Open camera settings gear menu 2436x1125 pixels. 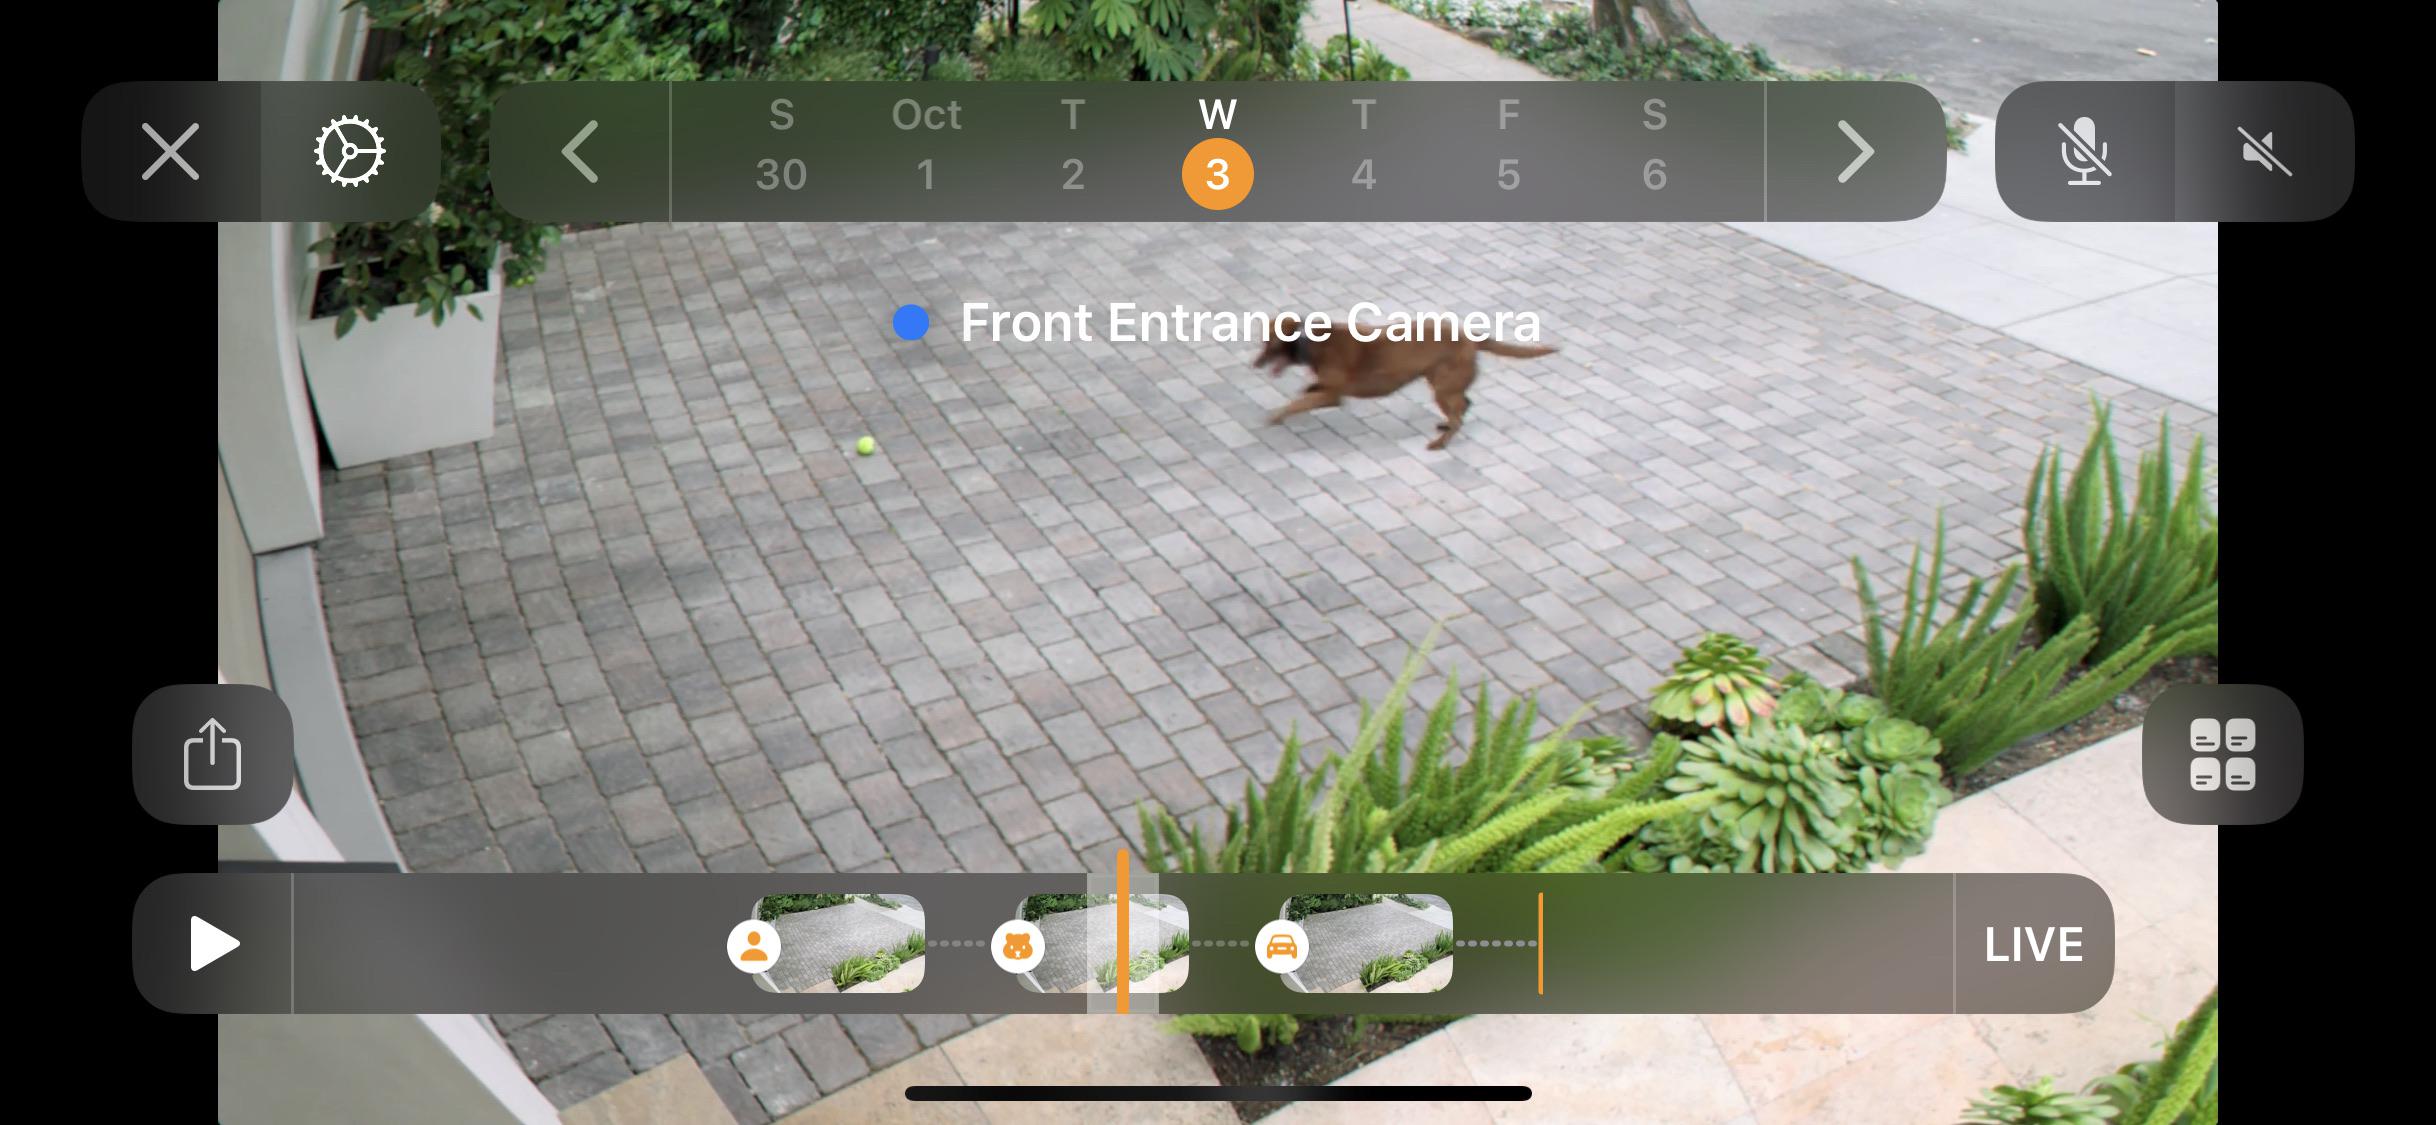tap(348, 152)
